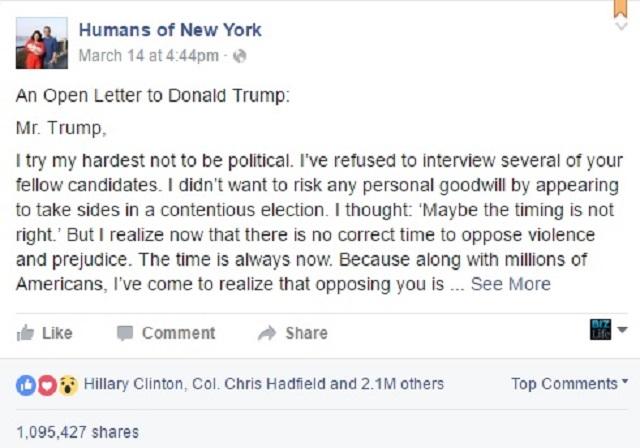The height and width of the screenshot is (448, 640).
Task: Click the Comment speech bubble icon
Action: point(125,333)
